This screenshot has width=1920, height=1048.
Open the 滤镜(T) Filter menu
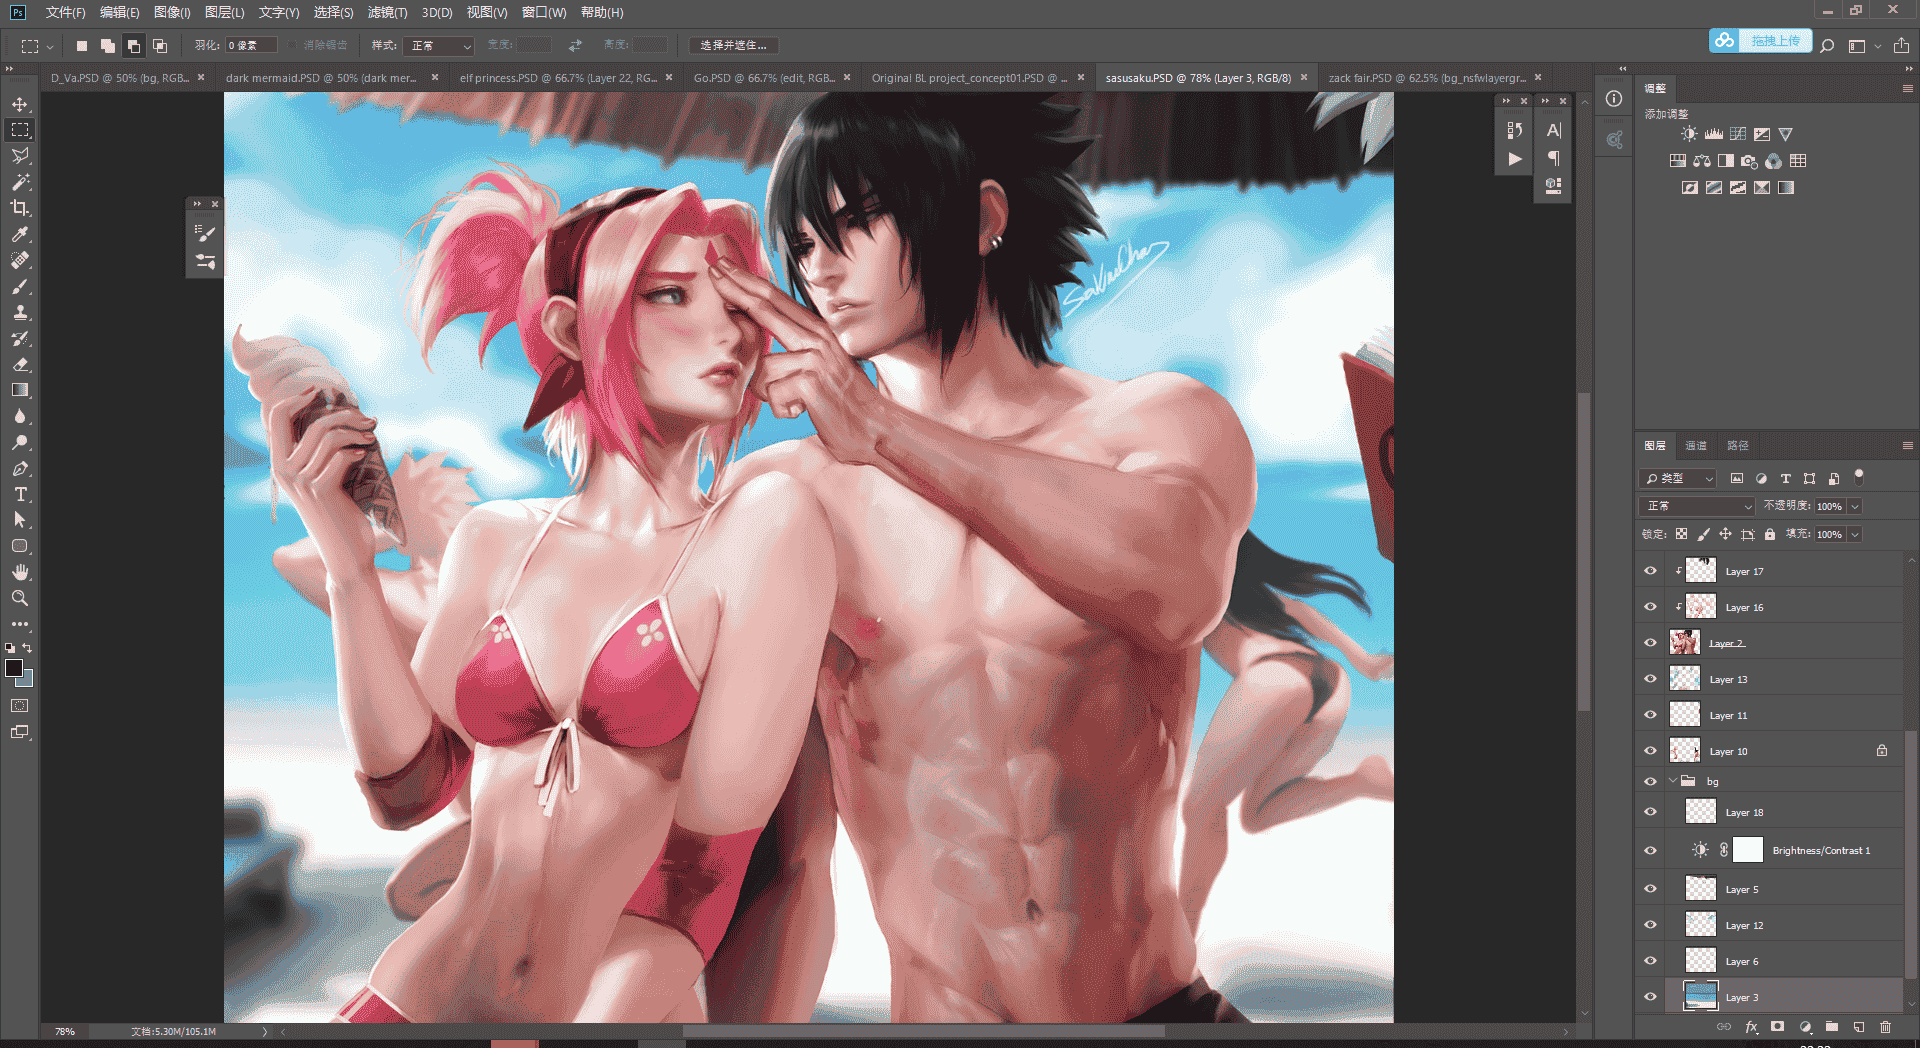coord(387,12)
